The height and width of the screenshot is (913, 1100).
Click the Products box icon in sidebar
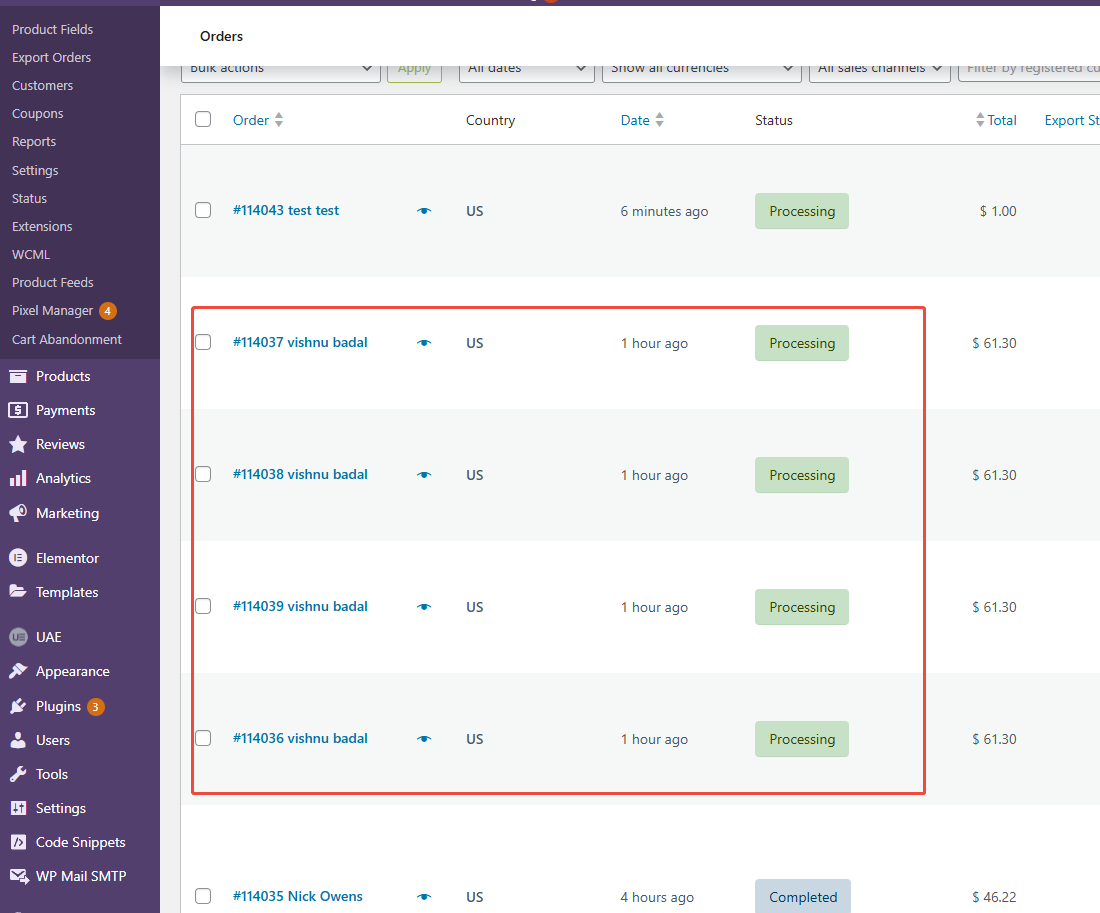point(18,376)
